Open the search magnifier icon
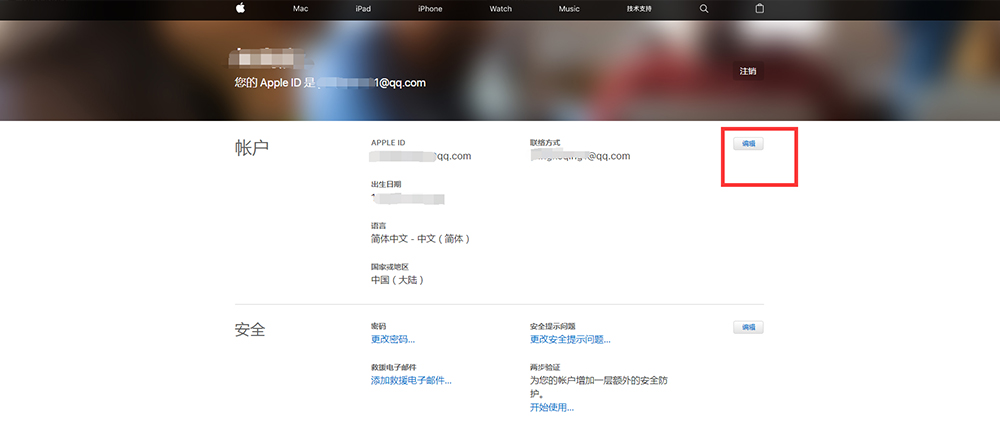 (x=704, y=8)
